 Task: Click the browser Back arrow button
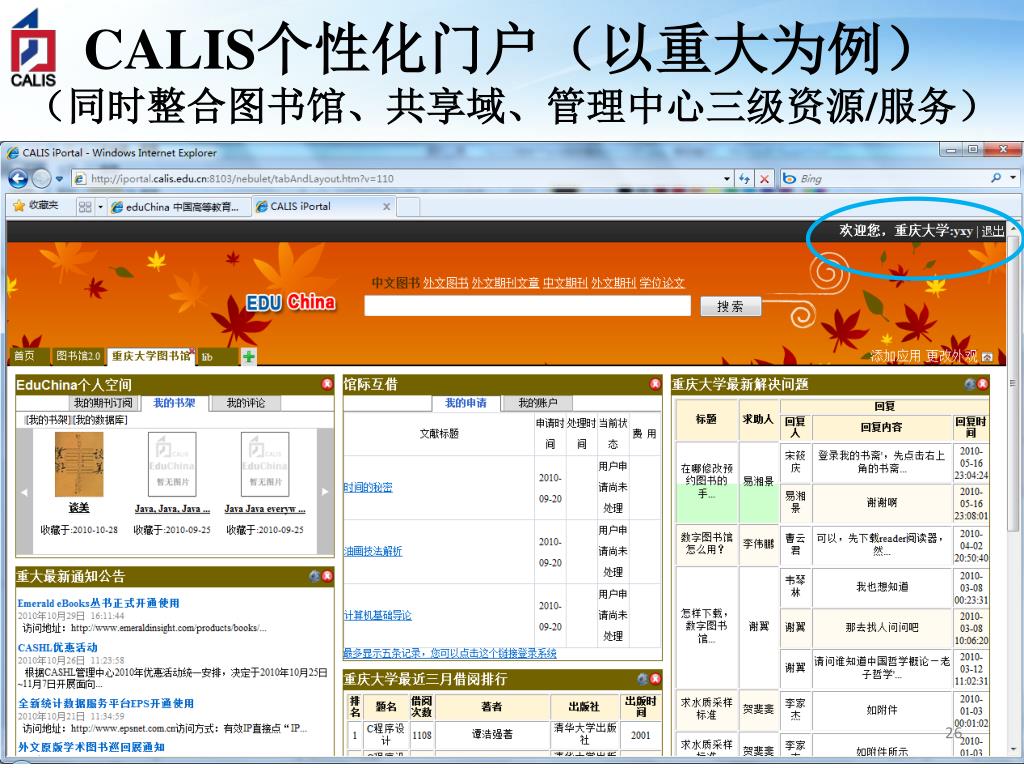coord(18,178)
